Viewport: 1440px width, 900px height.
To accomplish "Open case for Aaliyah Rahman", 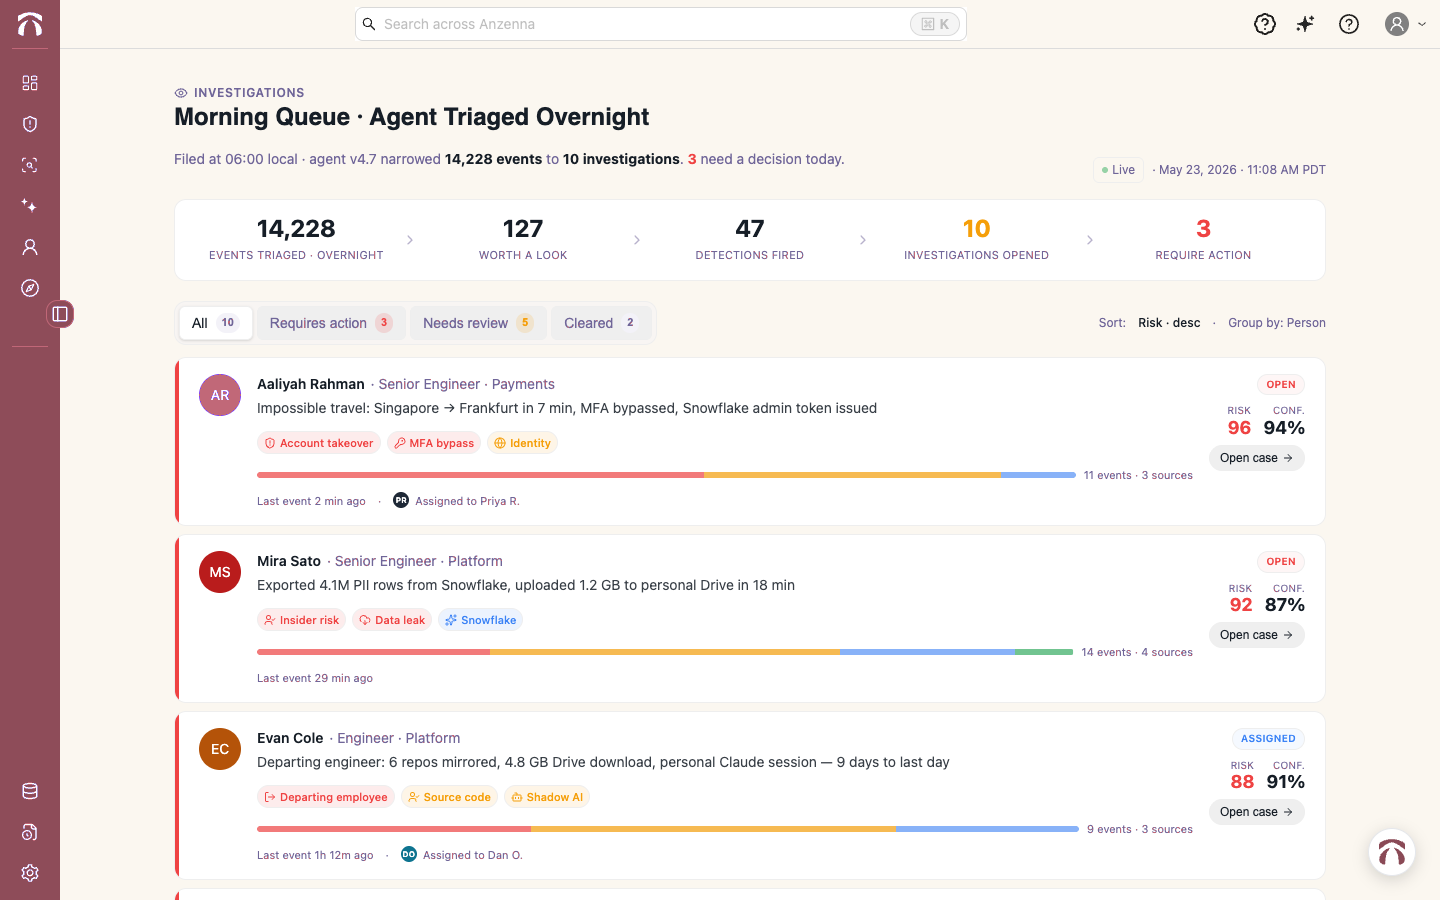I will coord(1257,458).
